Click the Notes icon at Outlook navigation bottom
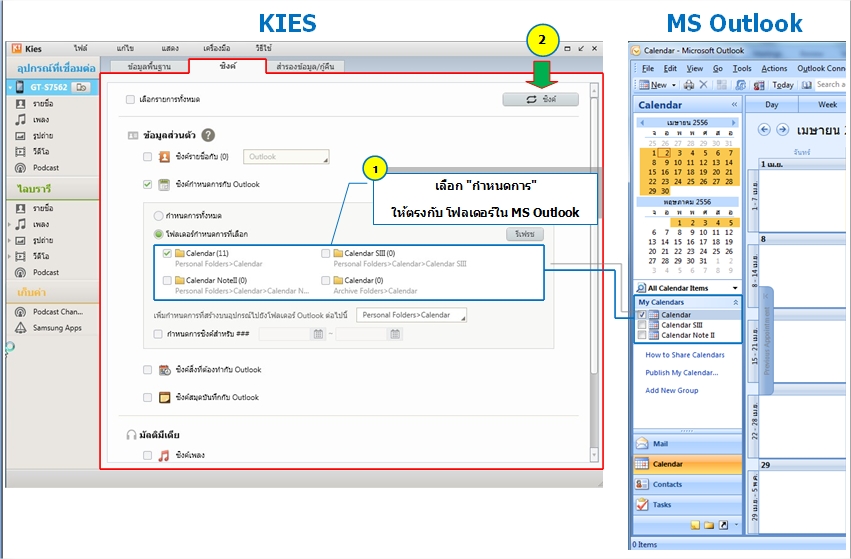The height and width of the screenshot is (559, 851). coord(695,525)
